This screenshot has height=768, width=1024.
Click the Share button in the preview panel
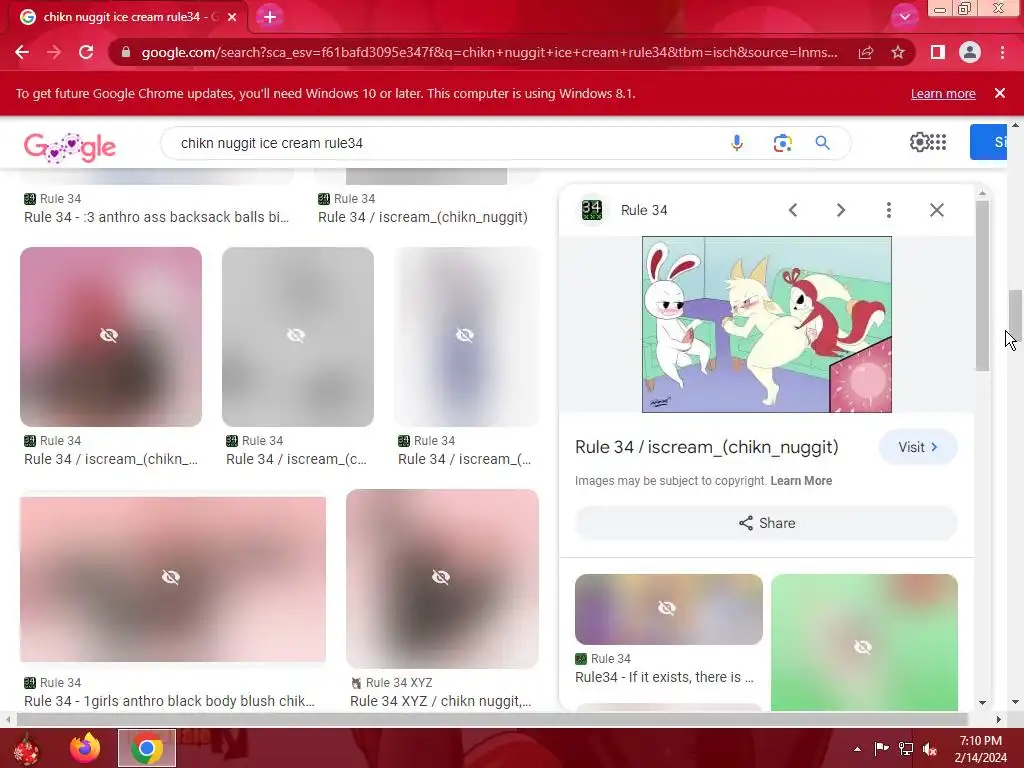[x=767, y=523]
